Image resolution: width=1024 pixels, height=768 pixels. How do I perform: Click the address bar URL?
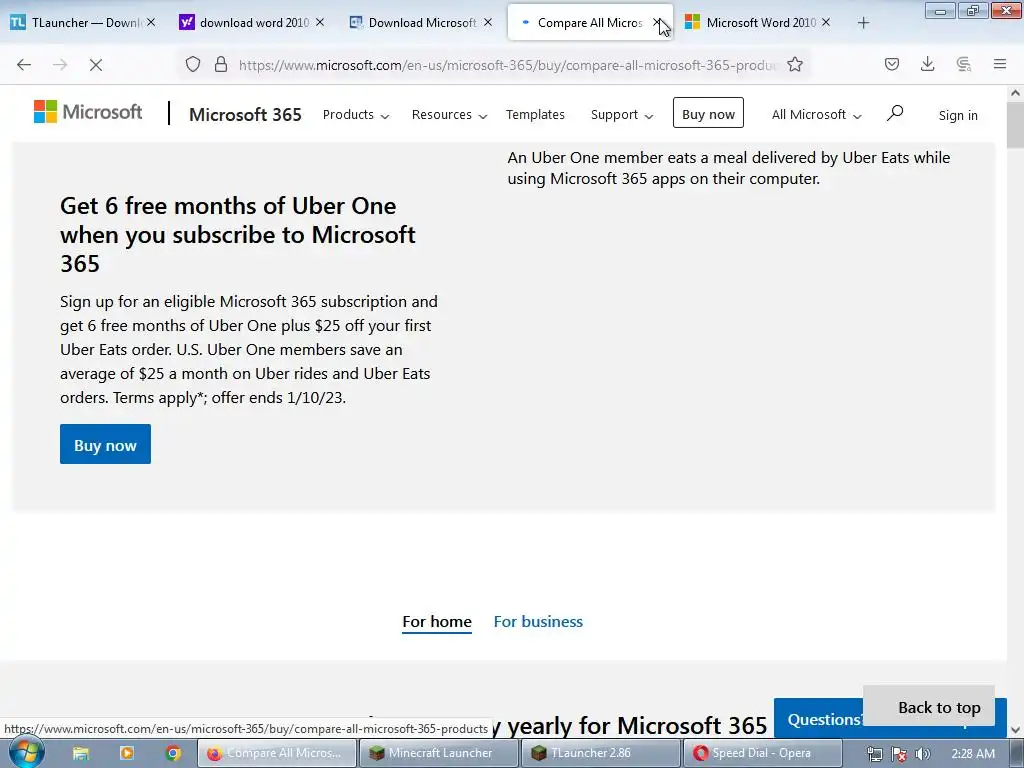pyautogui.click(x=508, y=65)
